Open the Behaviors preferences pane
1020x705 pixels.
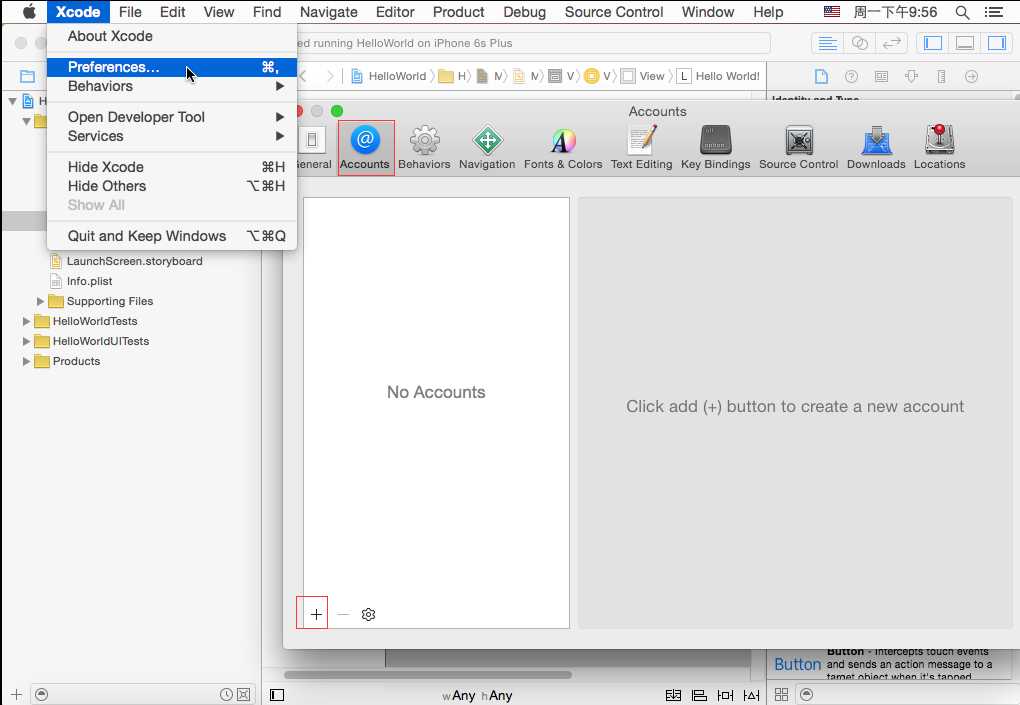[x=424, y=148]
